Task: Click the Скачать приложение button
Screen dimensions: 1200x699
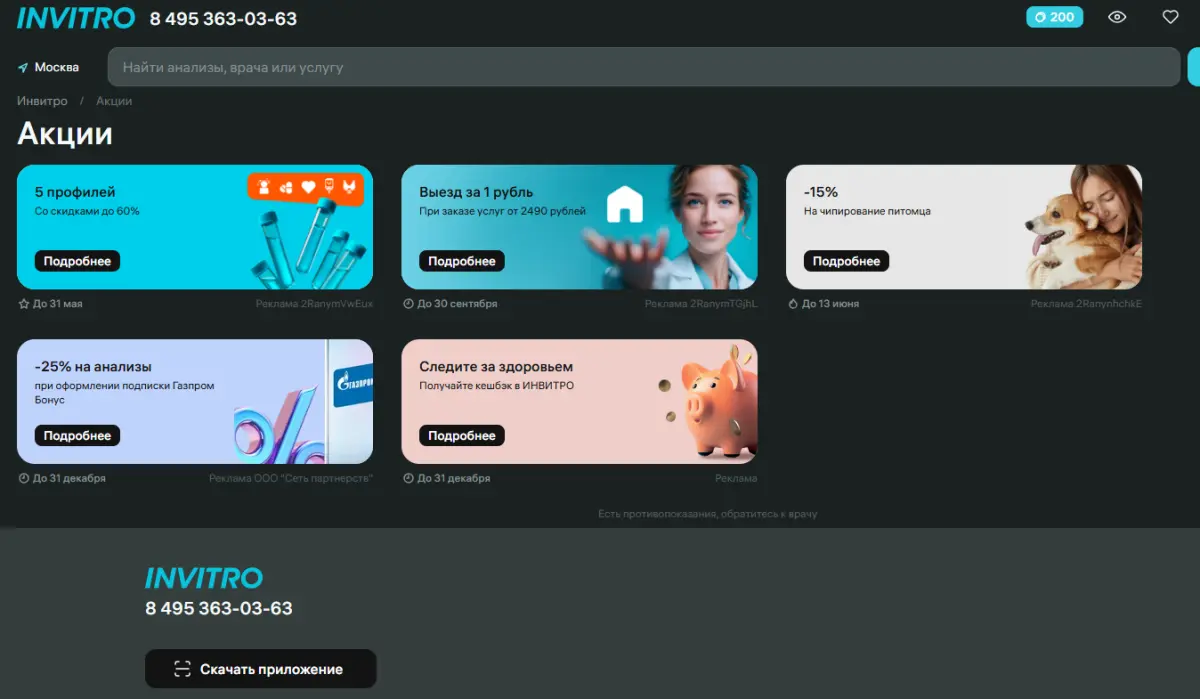Action: (x=261, y=669)
